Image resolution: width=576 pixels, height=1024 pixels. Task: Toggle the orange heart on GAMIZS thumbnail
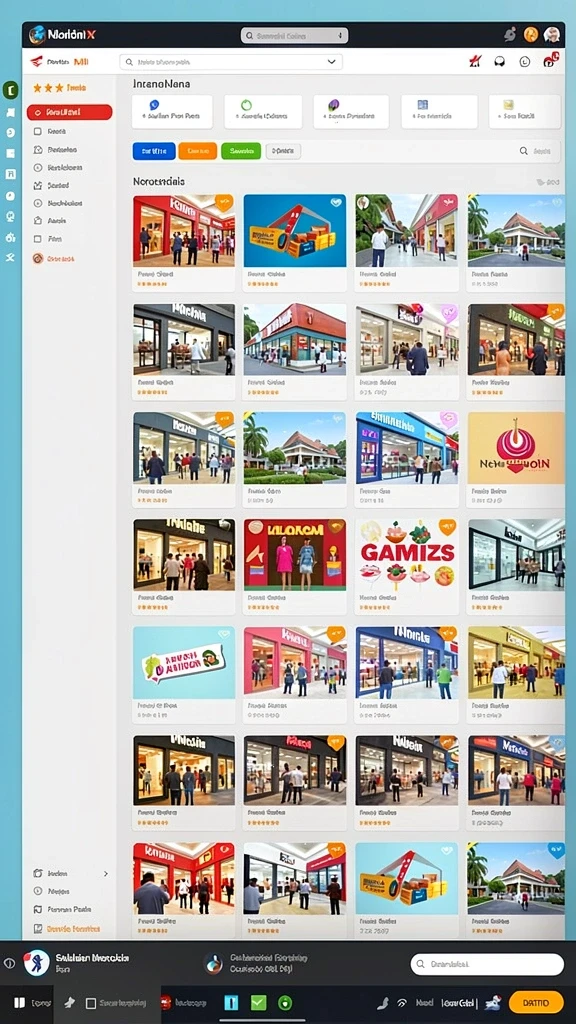(x=447, y=526)
